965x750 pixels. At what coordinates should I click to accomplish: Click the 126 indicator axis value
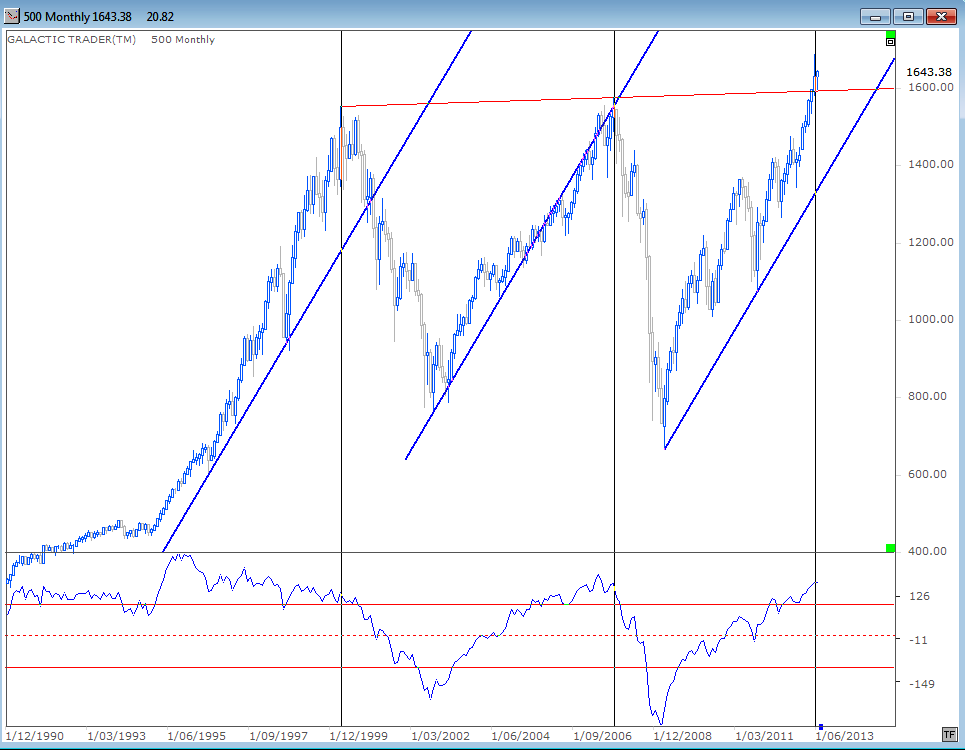tap(919, 596)
